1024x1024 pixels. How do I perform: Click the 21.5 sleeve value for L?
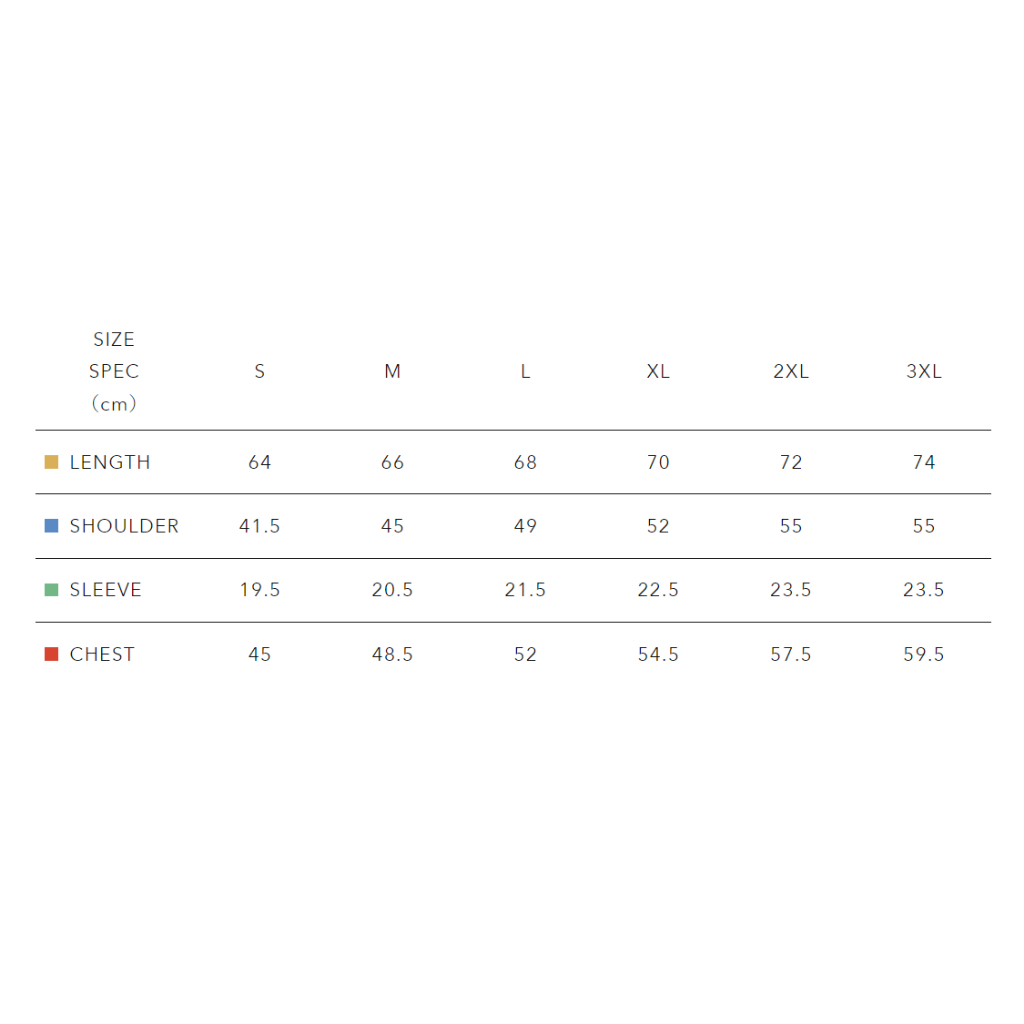pyautogui.click(x=525, y=590)
